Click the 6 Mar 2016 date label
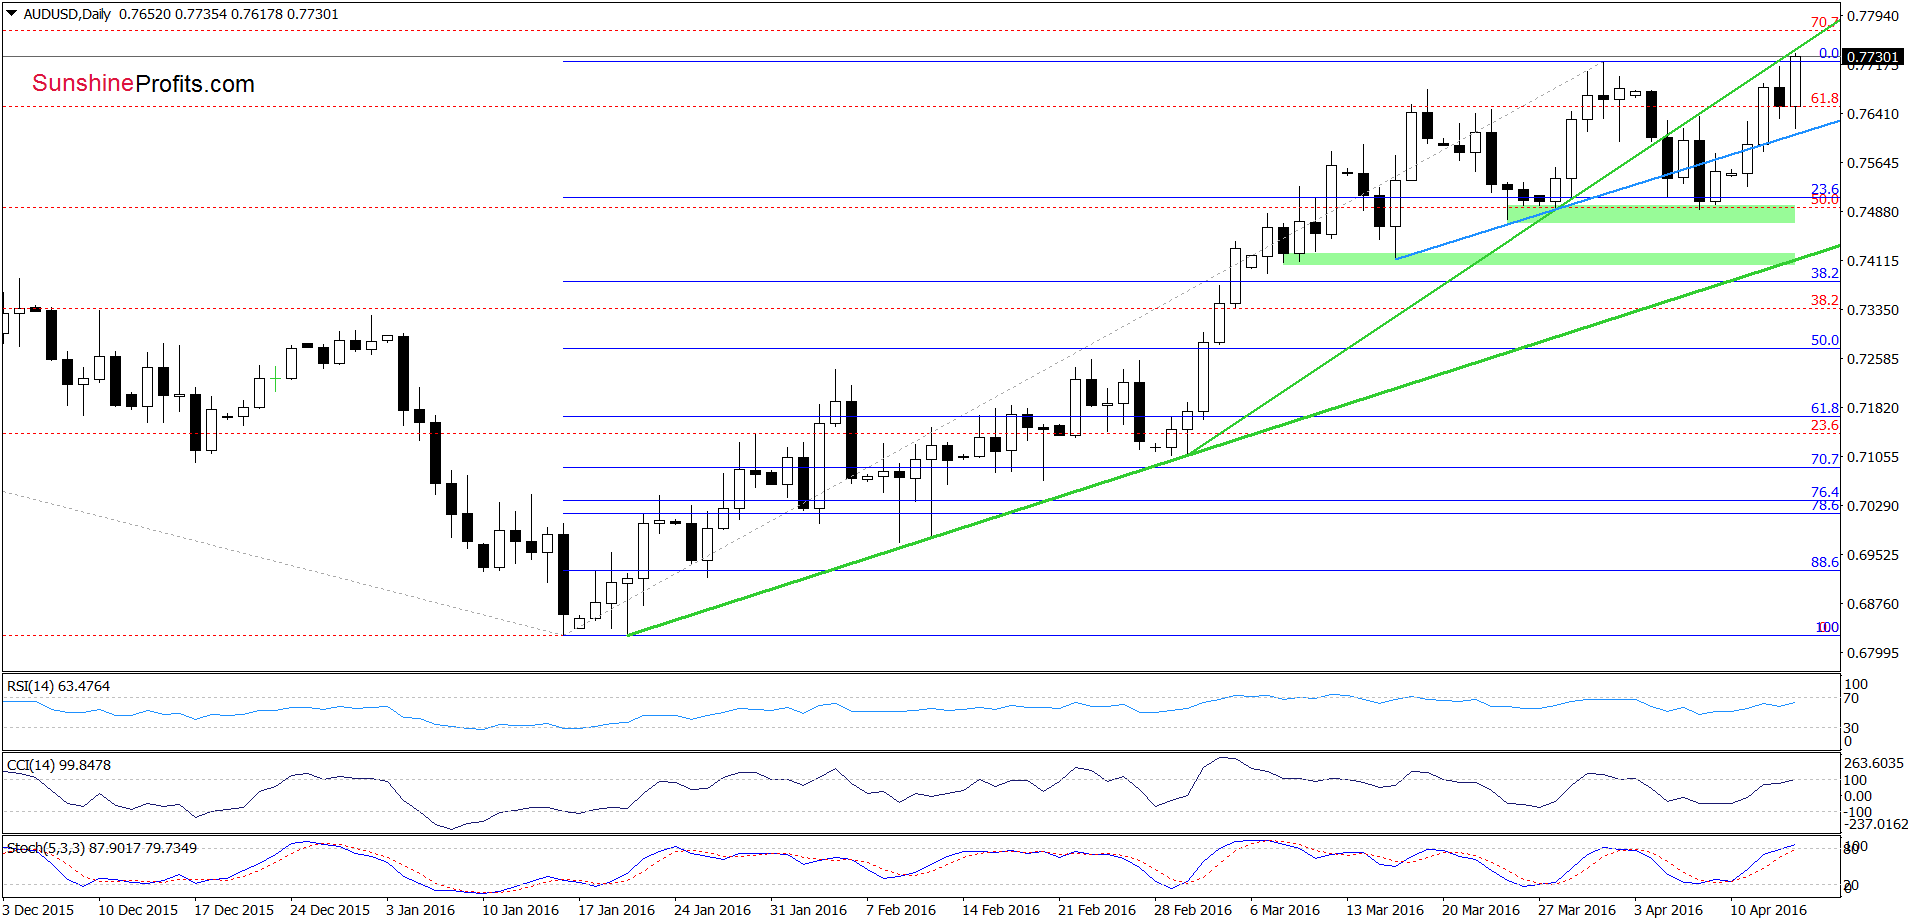This screenshot has width=1908, height=924. click(1285, 910)
